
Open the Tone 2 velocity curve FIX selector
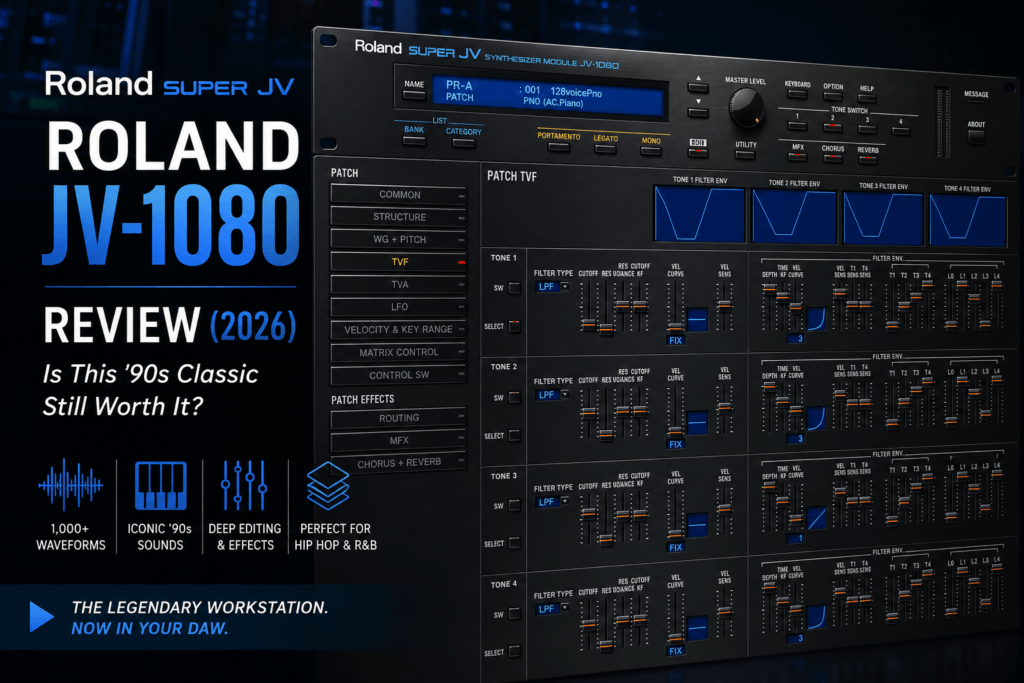coord(675,444)
